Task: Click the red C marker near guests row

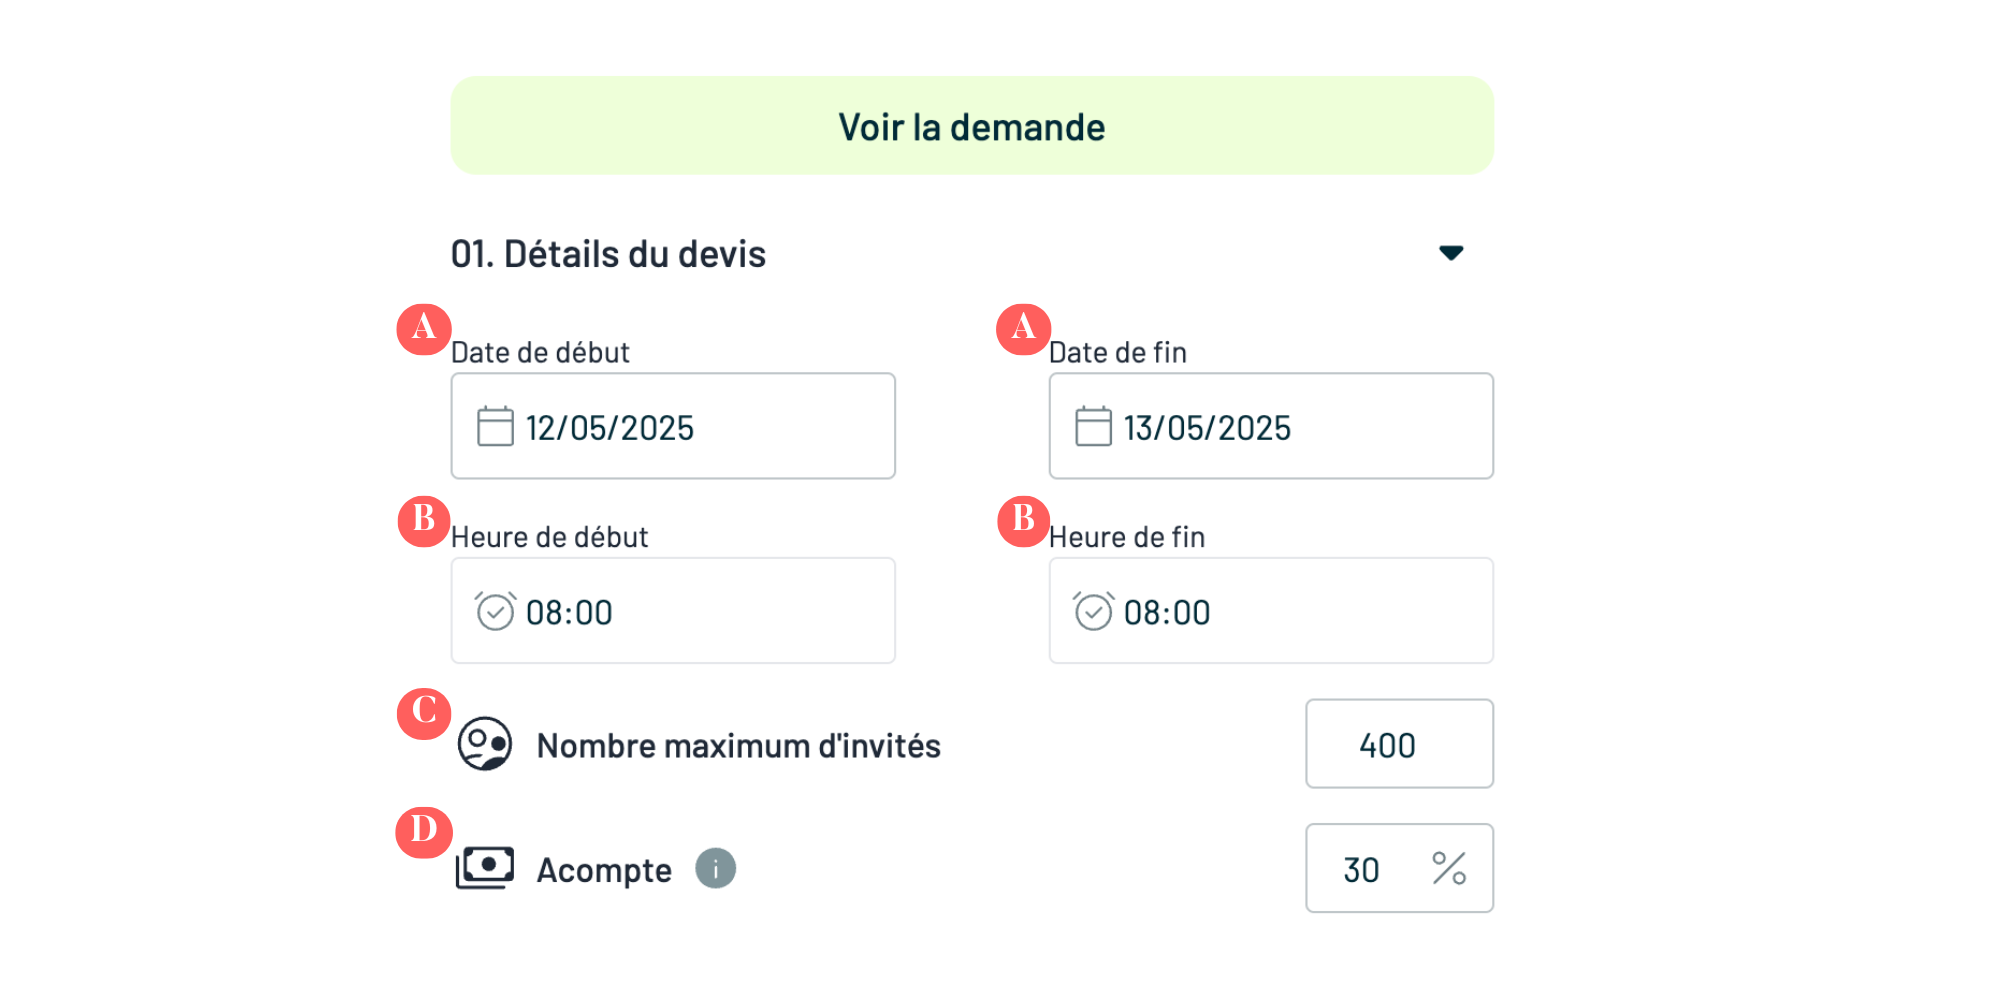Action: coord(424,713)
